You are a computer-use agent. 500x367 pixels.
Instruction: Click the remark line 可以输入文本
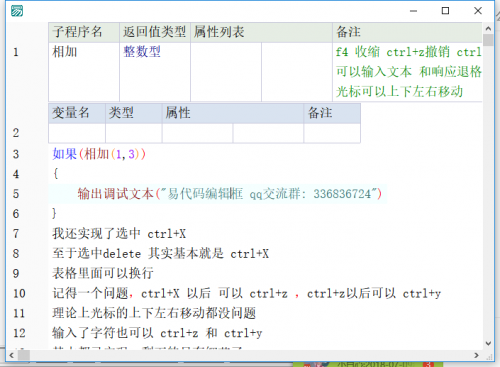coord(408,72)
